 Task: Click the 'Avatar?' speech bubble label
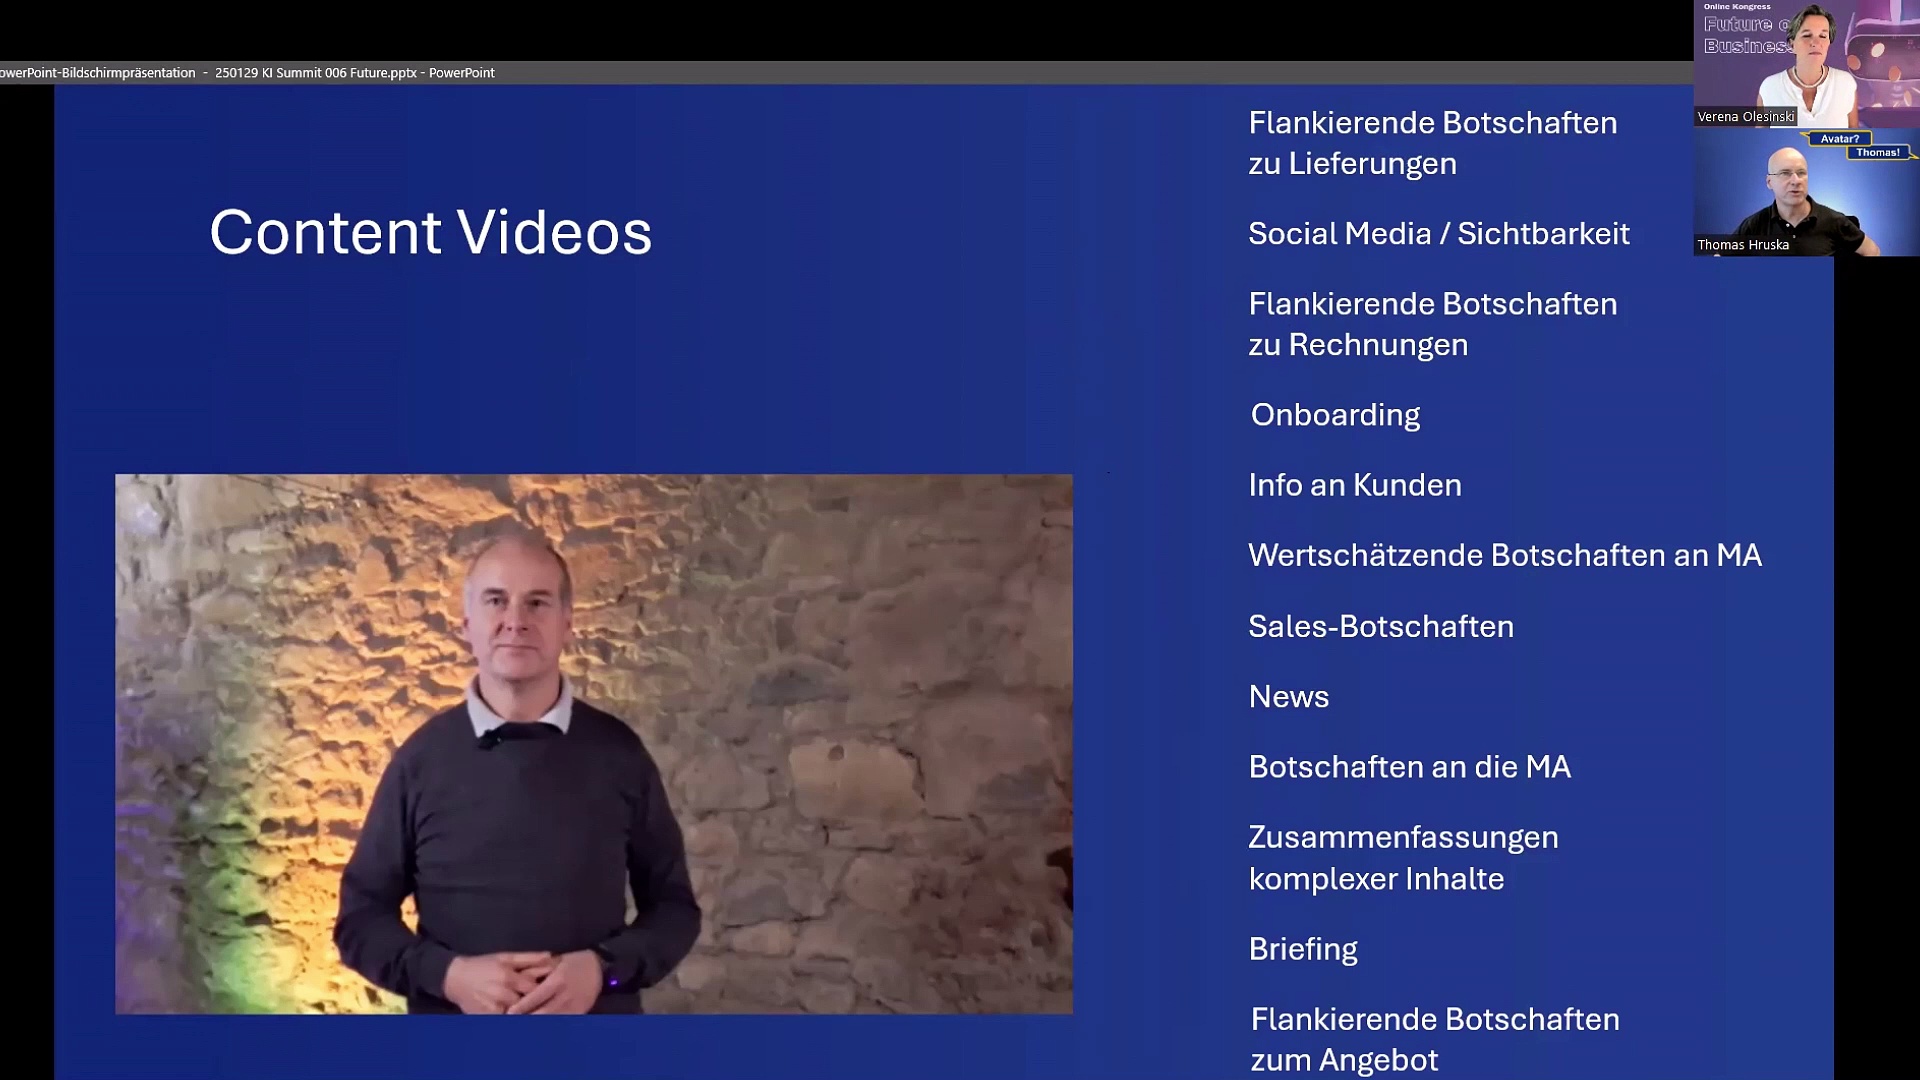1839,139
